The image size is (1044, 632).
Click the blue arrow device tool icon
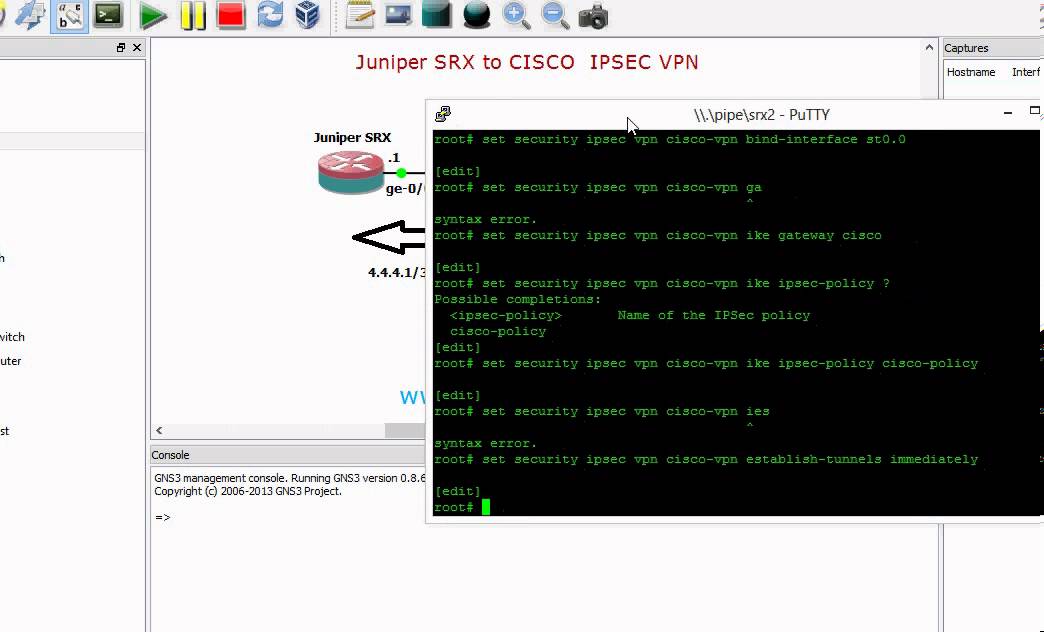coord(29,16)
